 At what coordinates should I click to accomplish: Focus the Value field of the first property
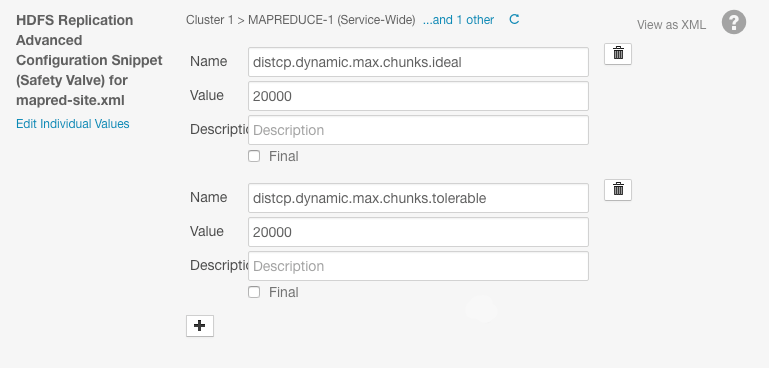(x=418, y=96)
